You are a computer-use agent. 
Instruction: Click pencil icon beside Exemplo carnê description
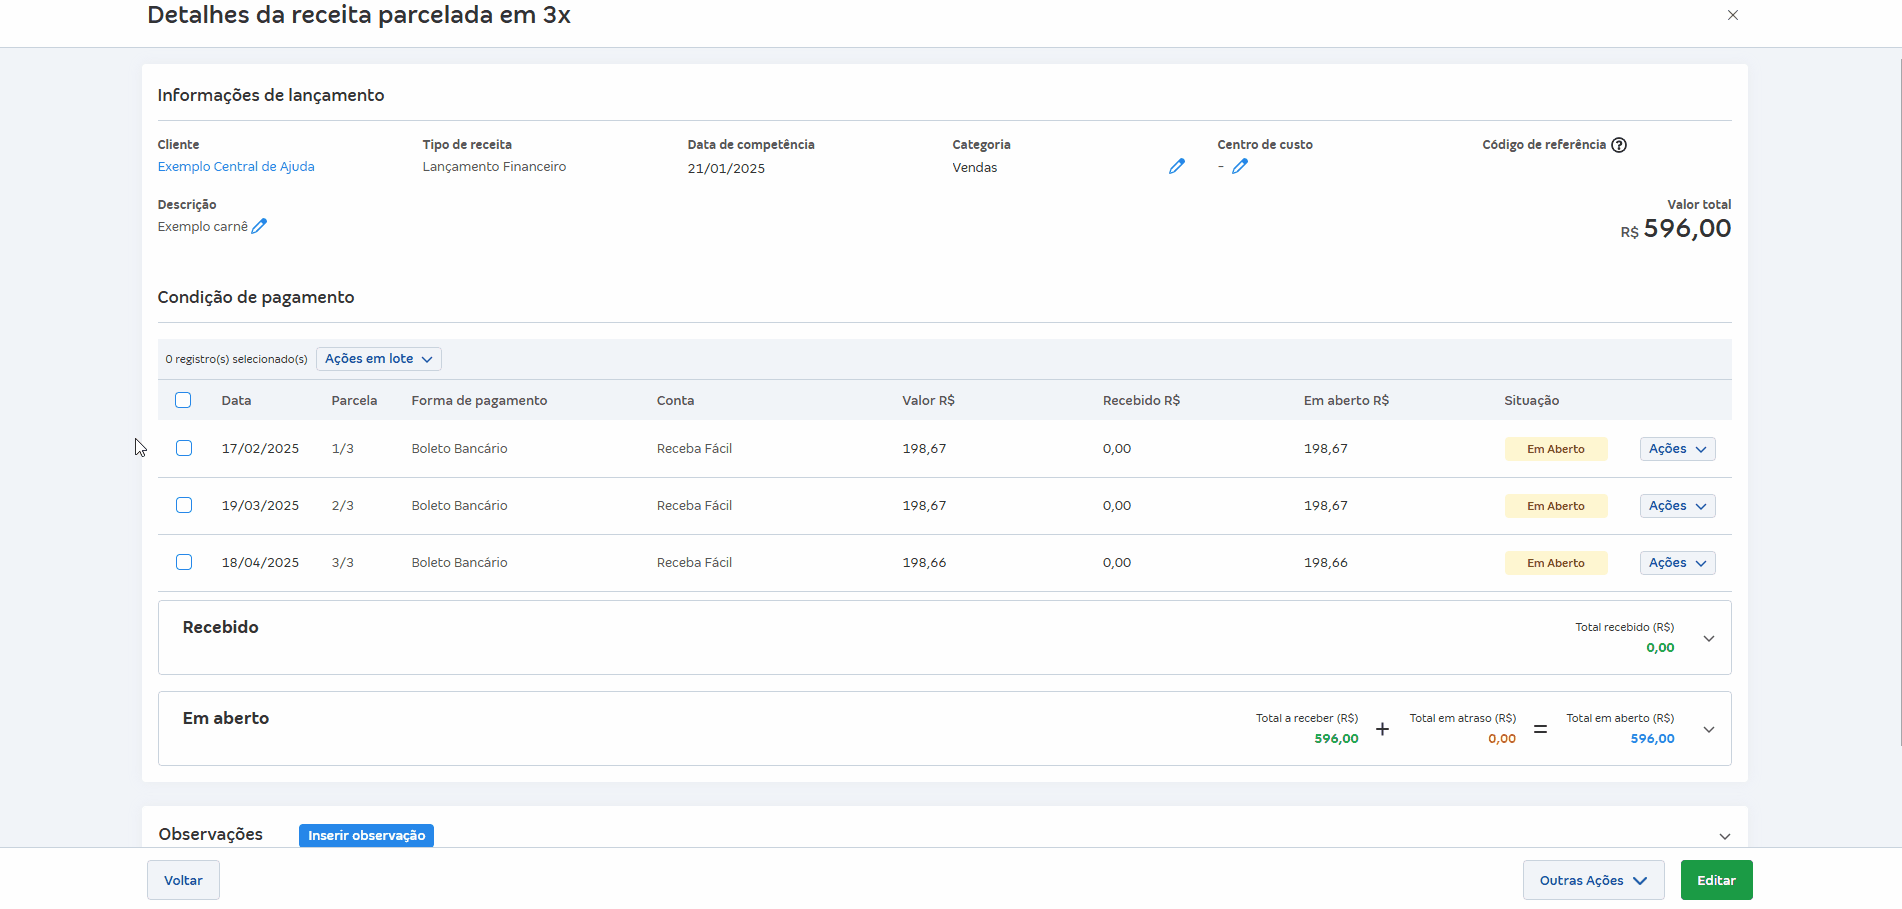pos(259,227)
